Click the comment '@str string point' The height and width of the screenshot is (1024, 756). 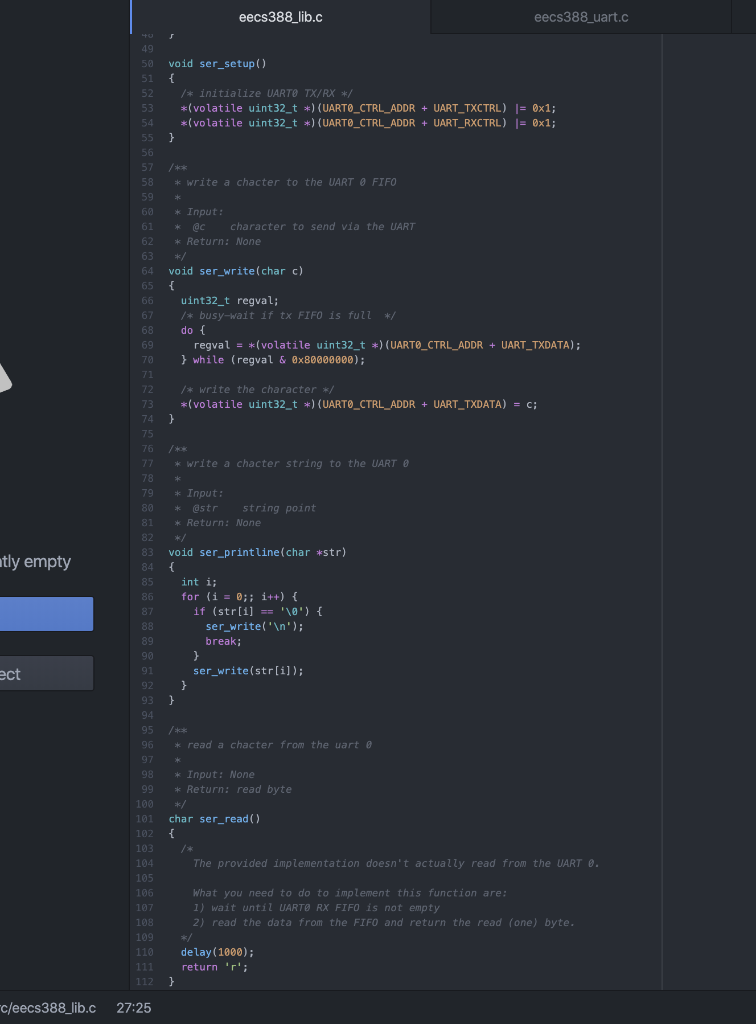(x=245, y=508)
